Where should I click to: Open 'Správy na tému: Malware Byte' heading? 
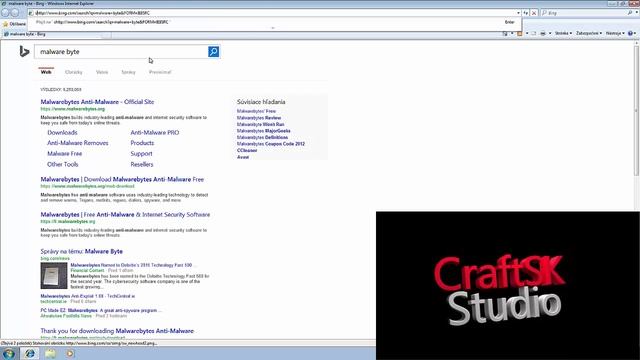tap(81, 251)
